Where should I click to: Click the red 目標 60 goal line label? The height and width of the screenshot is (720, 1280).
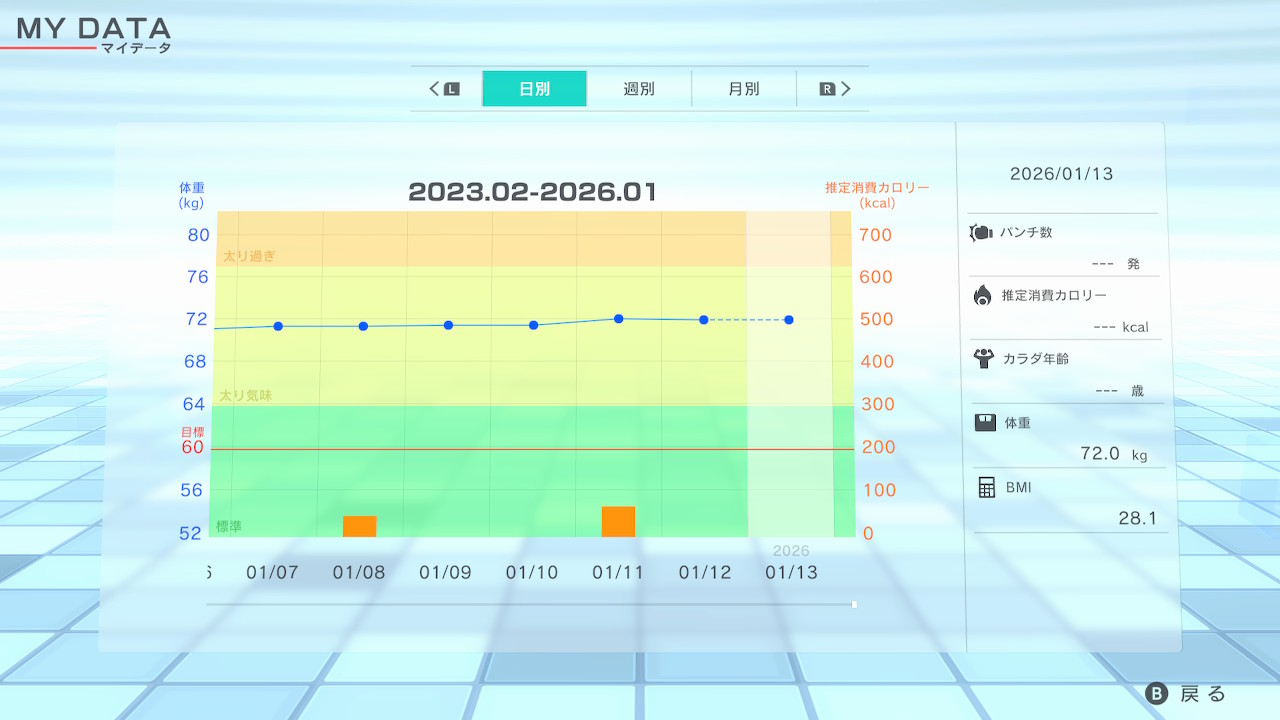[192, 441]
